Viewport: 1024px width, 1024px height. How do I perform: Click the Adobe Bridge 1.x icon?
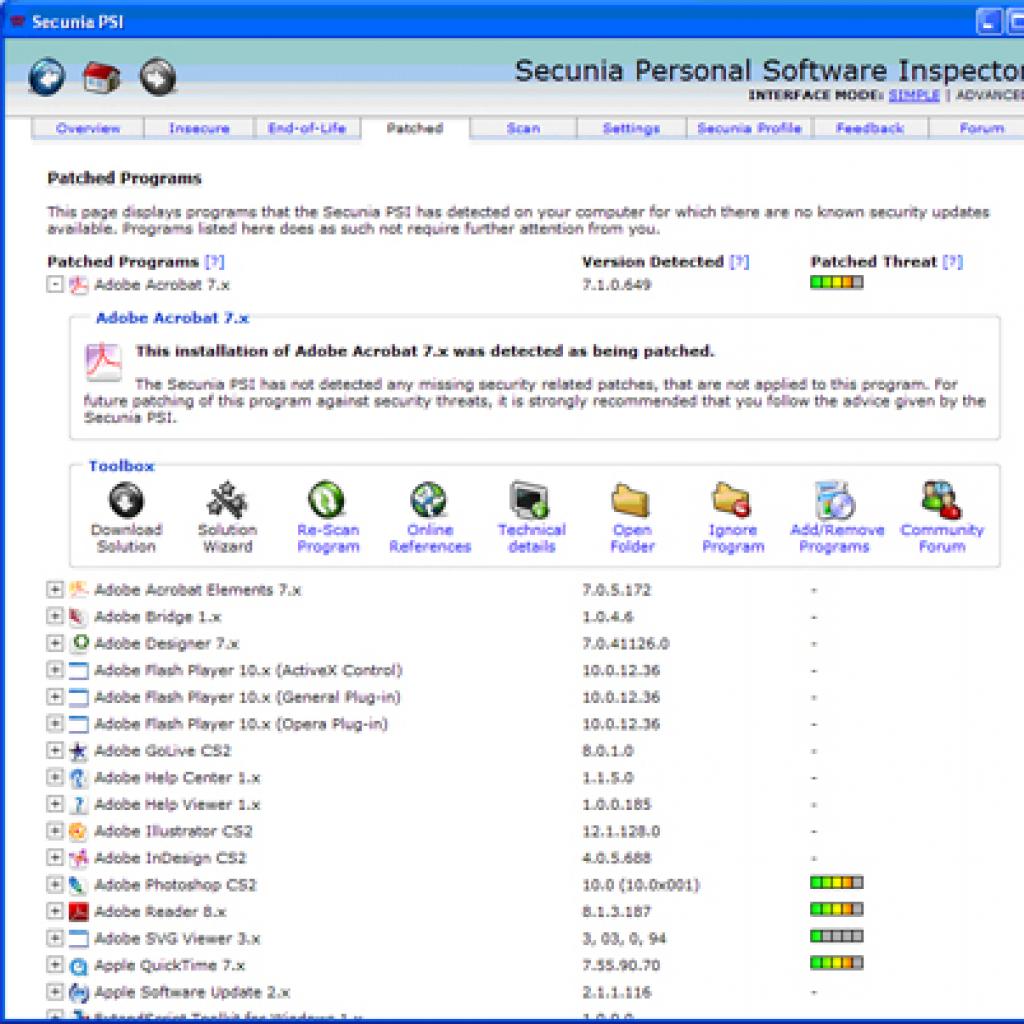[x=78, y=616]
